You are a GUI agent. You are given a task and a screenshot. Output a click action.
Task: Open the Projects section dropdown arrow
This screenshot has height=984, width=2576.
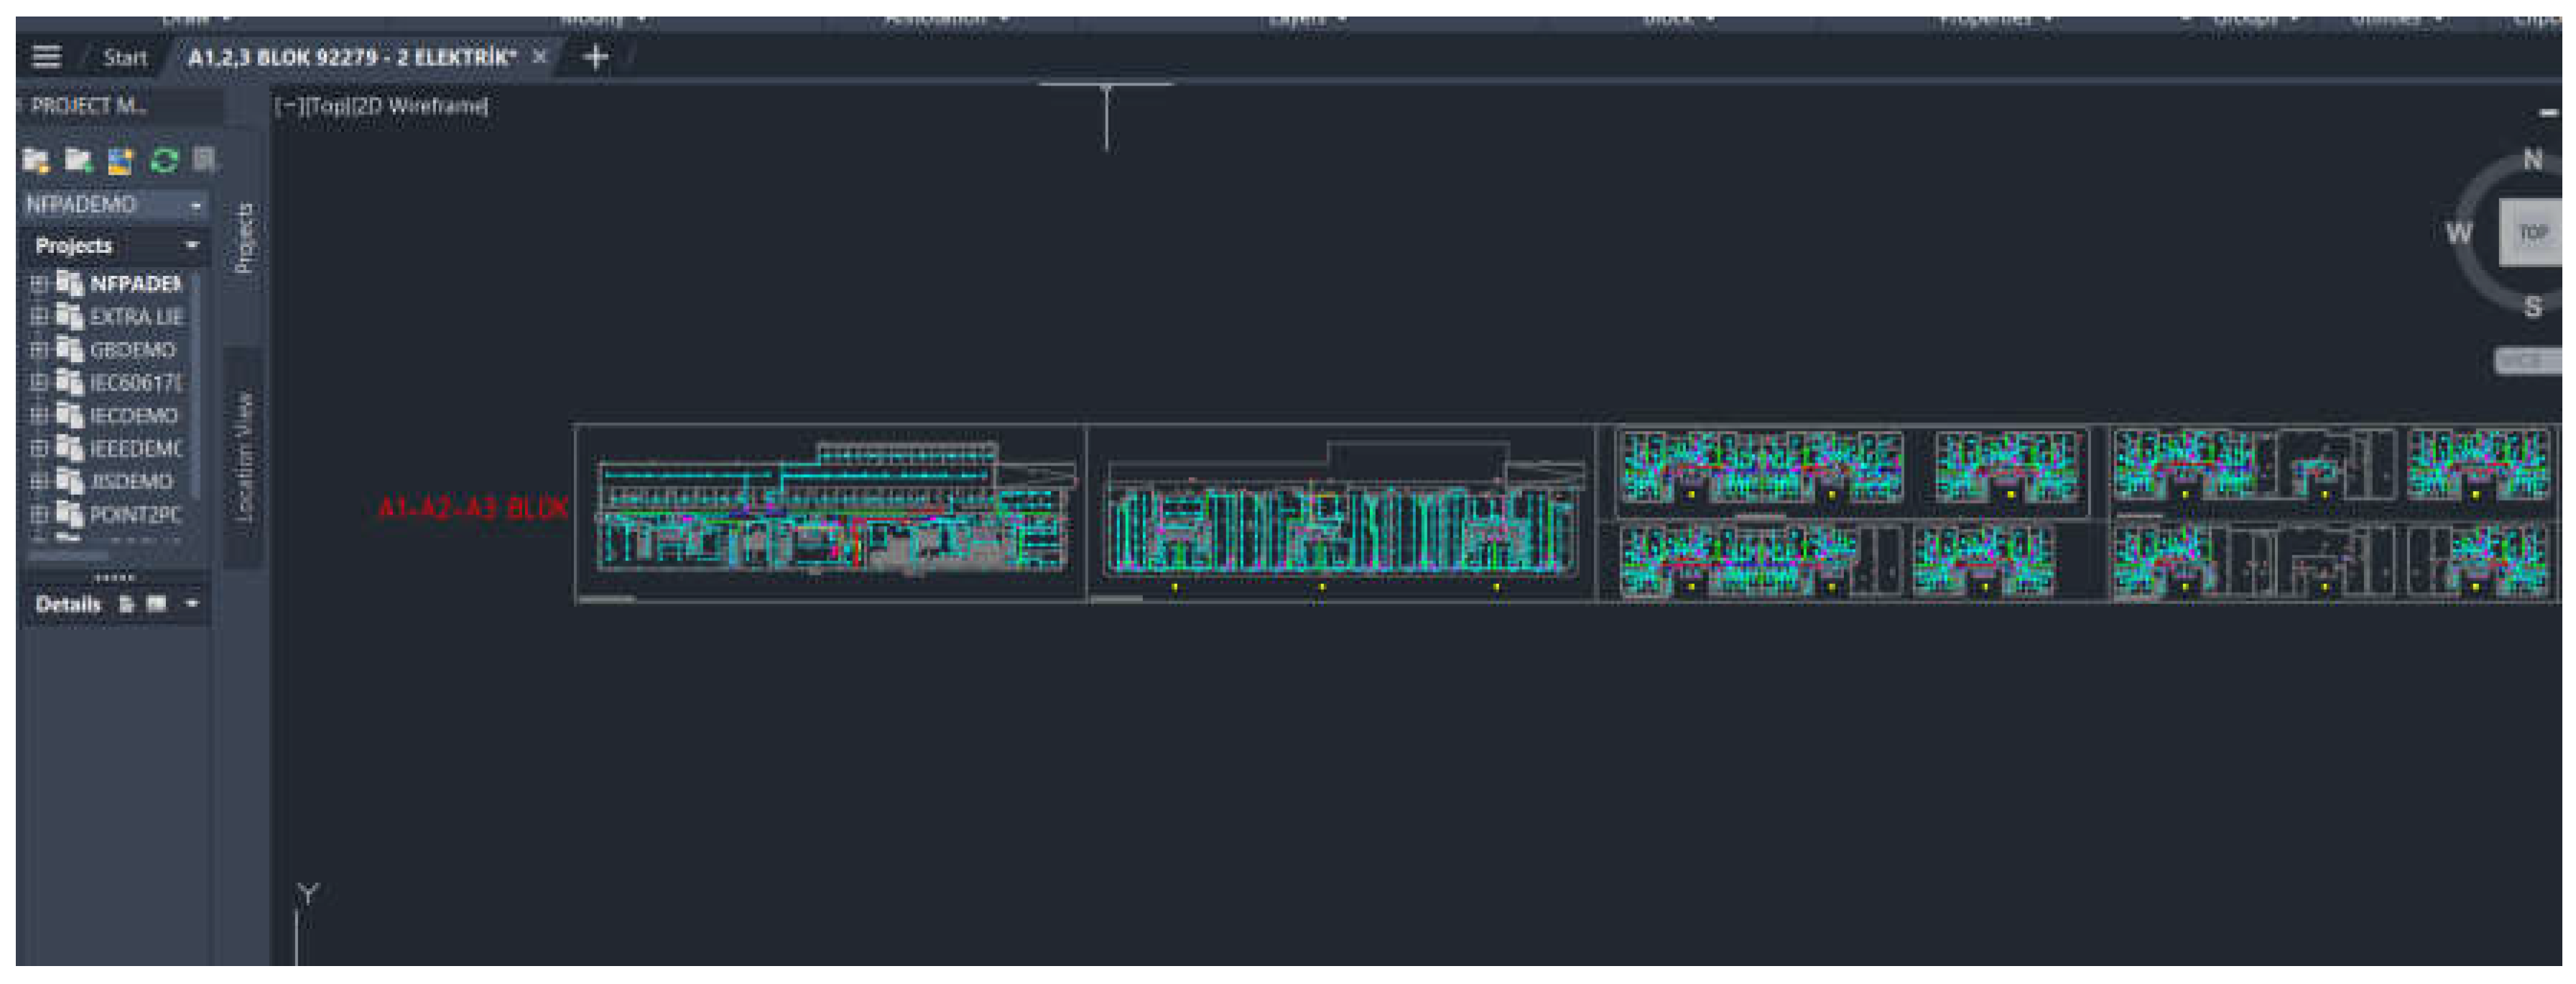192,245
